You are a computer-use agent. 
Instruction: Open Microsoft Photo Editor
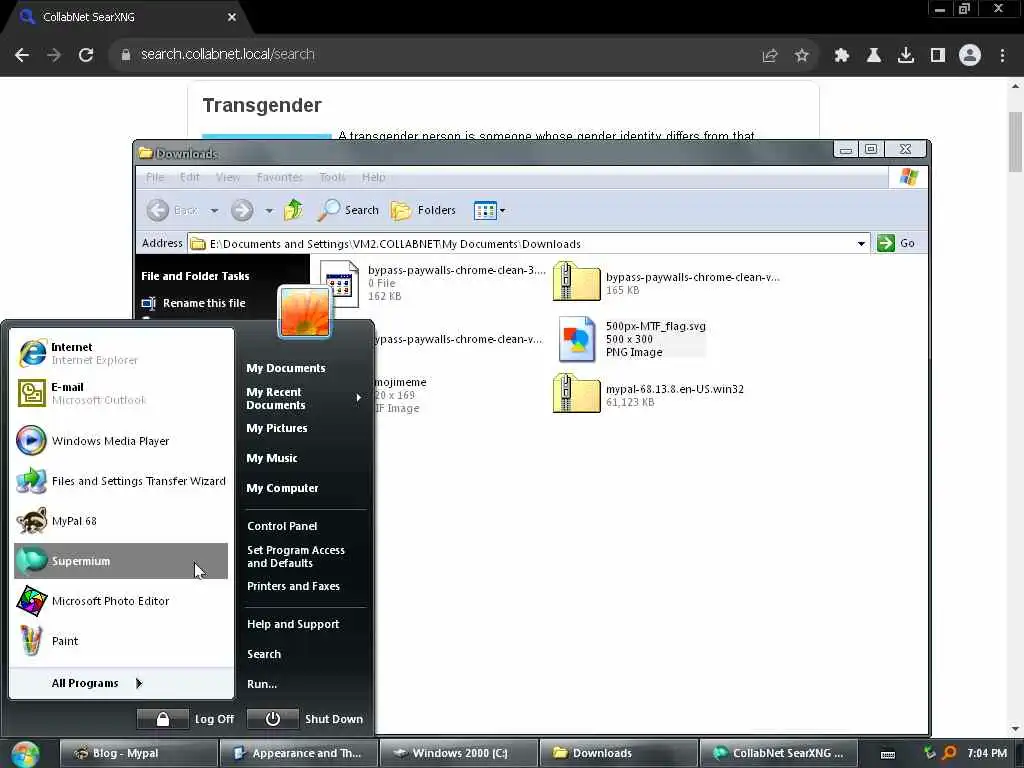(121, 601)
